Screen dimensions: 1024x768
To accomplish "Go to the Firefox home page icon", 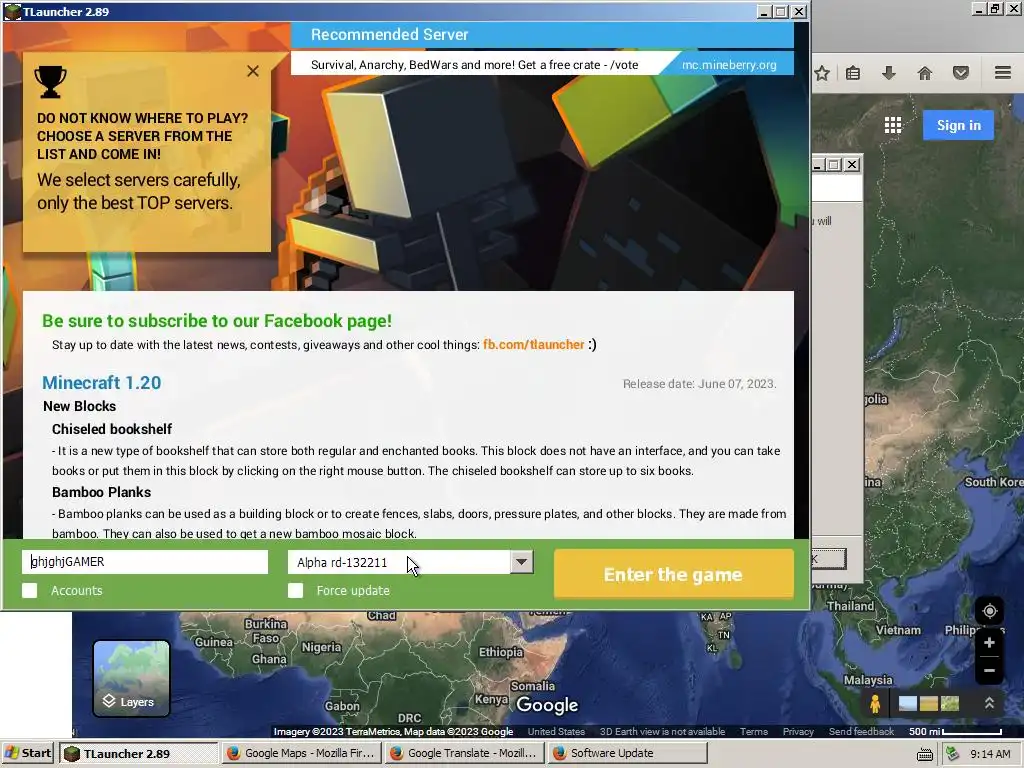I will [x=925, y=72].
